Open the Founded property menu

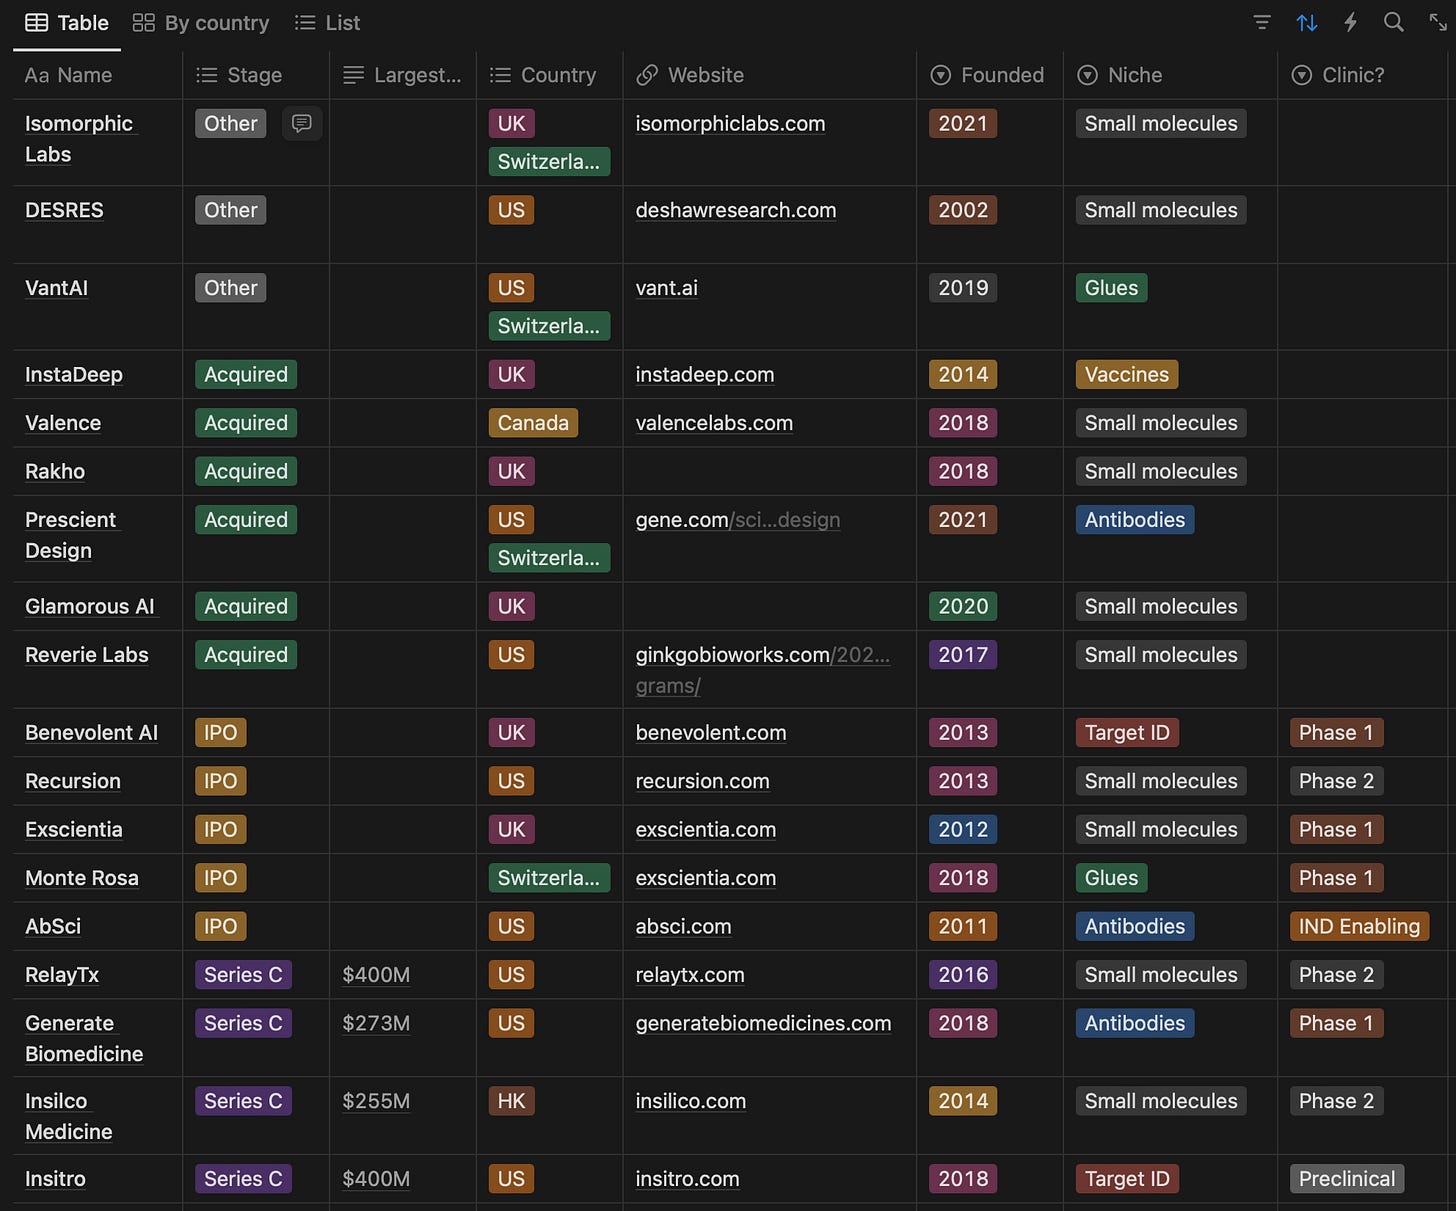pyautogui.click(x=988, y=74)
